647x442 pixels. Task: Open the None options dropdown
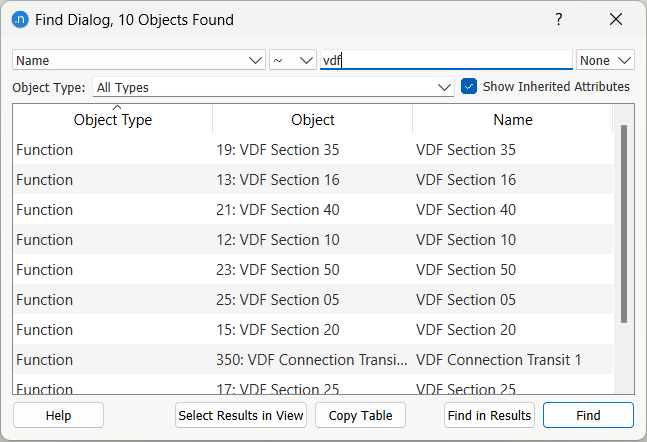(x=605, y=61)
